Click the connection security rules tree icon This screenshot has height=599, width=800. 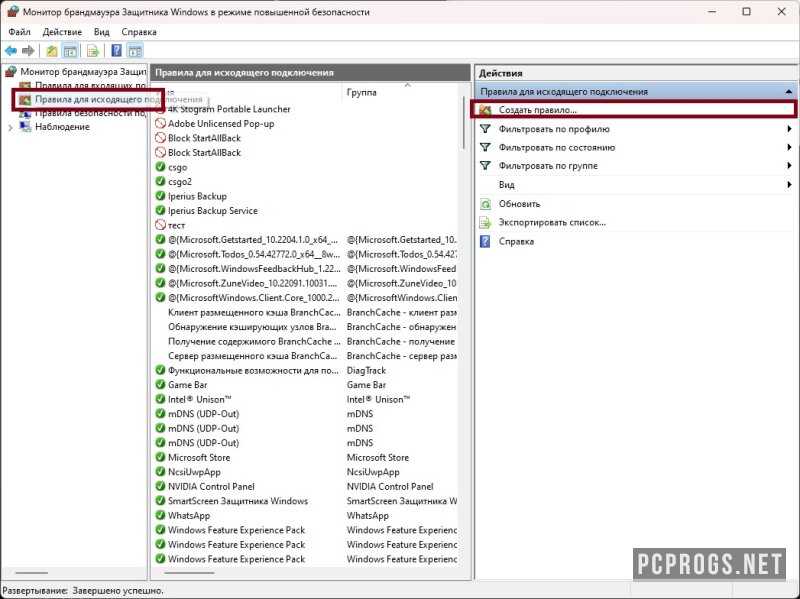pos(25,113)
